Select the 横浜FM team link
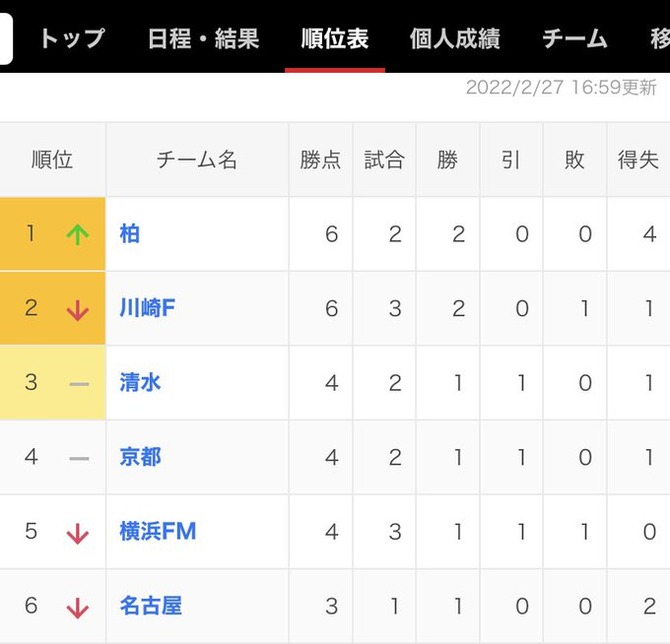670x644 pixels. 158,531
